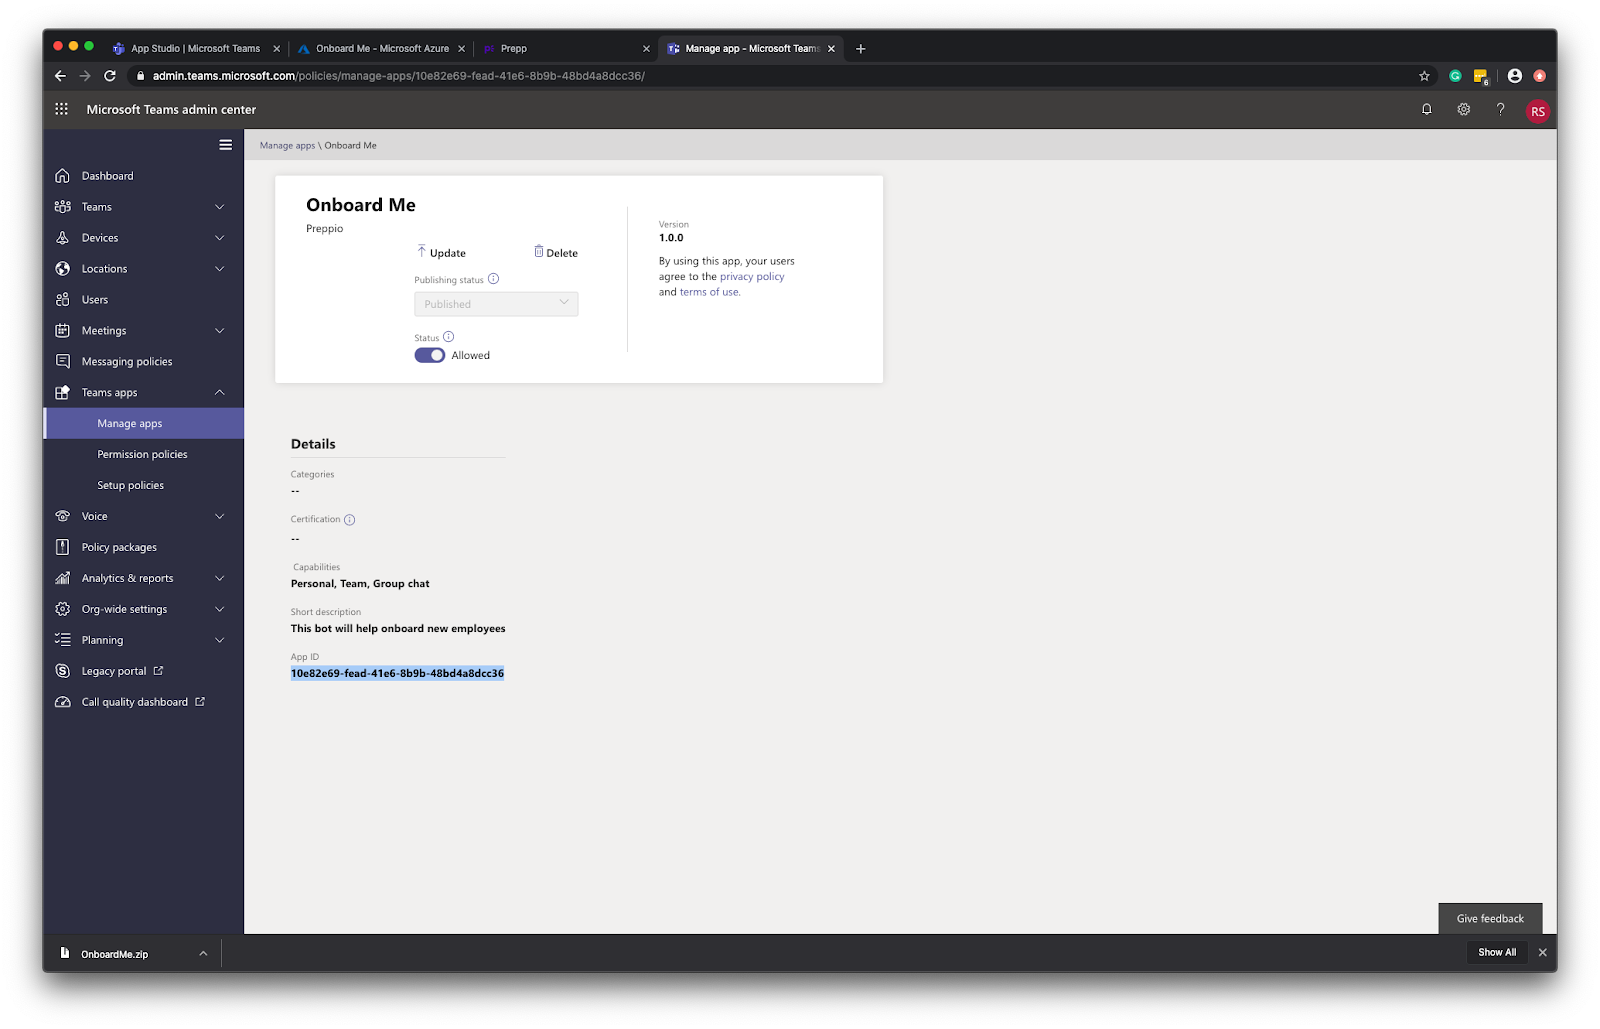The width and height of the screenshot is (1600, 1029).
Task: Open the notifications bell in the admin center
Action: point(1426,110)
